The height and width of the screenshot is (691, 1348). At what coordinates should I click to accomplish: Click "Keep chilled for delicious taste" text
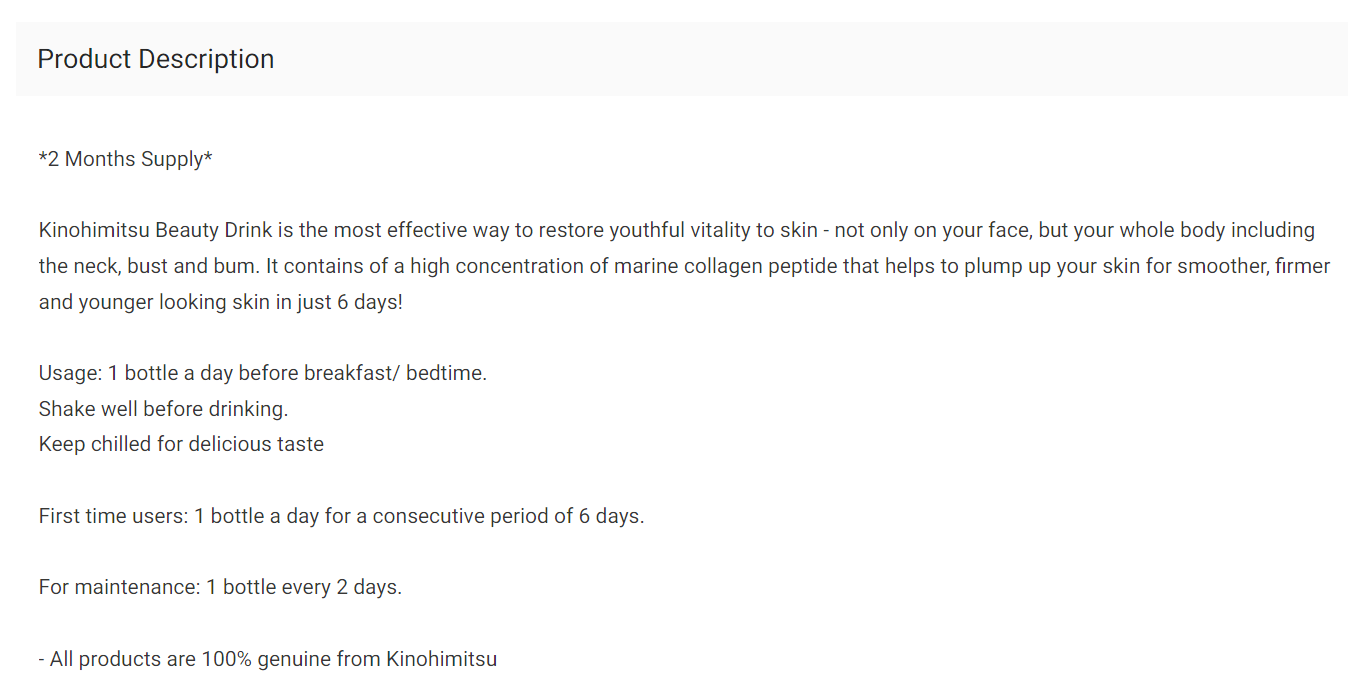[181, 444]
